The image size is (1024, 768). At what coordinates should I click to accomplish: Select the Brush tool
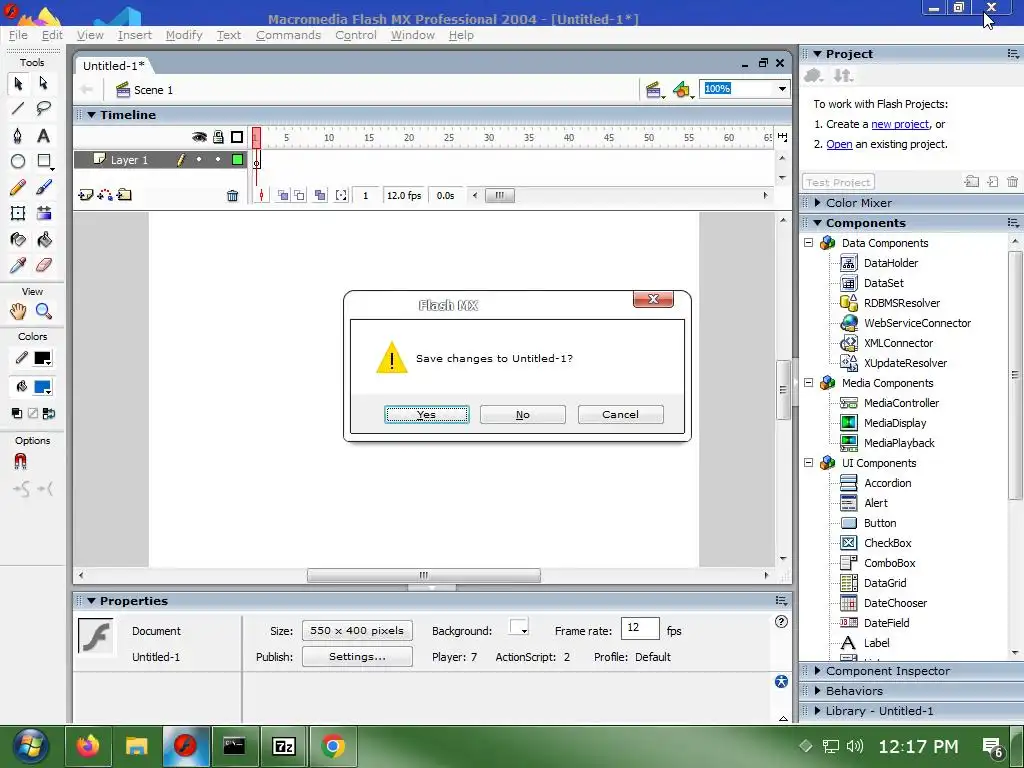[44, 187]
